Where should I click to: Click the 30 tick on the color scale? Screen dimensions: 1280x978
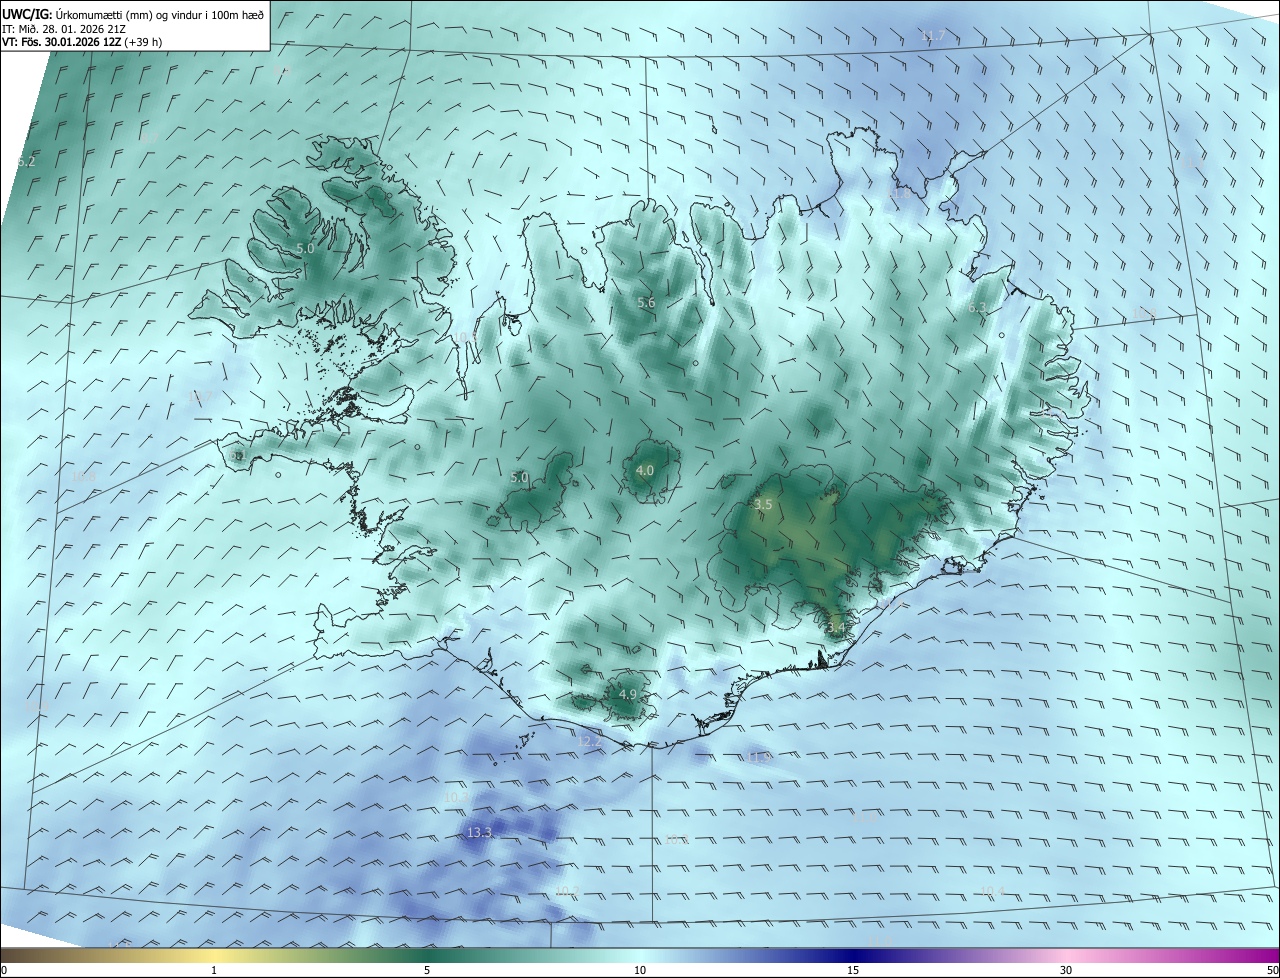[1066, 970]
